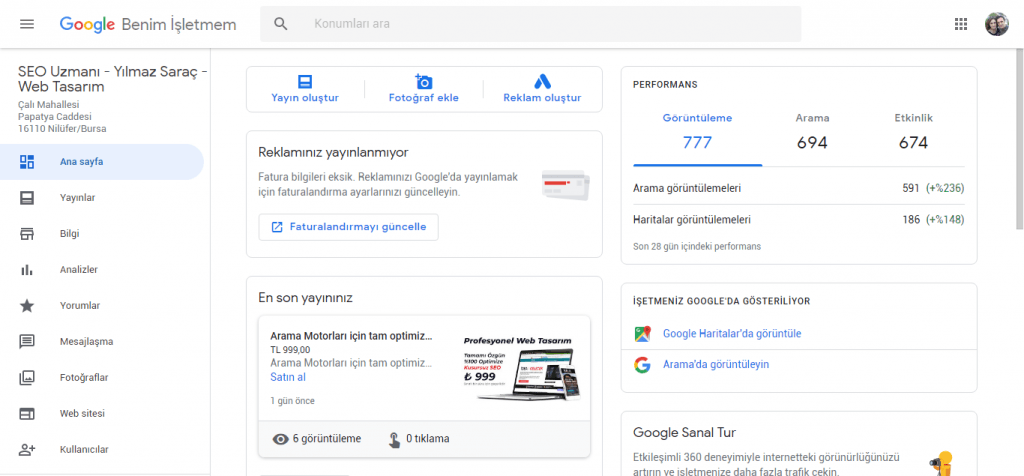Click the Fotoğraflar gallery icon
Viewport: 1024px width, 476px height.
tap(27, 377)
